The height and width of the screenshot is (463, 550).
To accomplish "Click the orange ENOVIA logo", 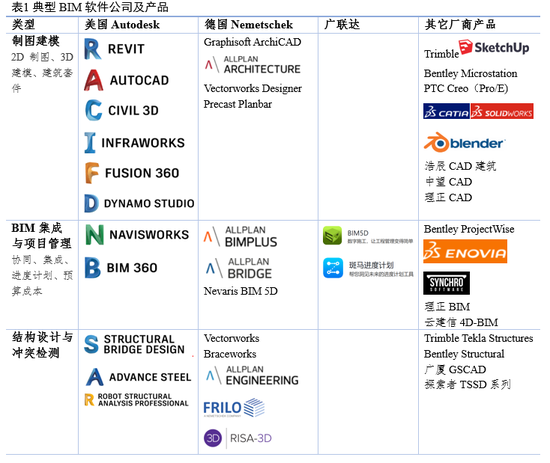I will [x=465, y=251].
